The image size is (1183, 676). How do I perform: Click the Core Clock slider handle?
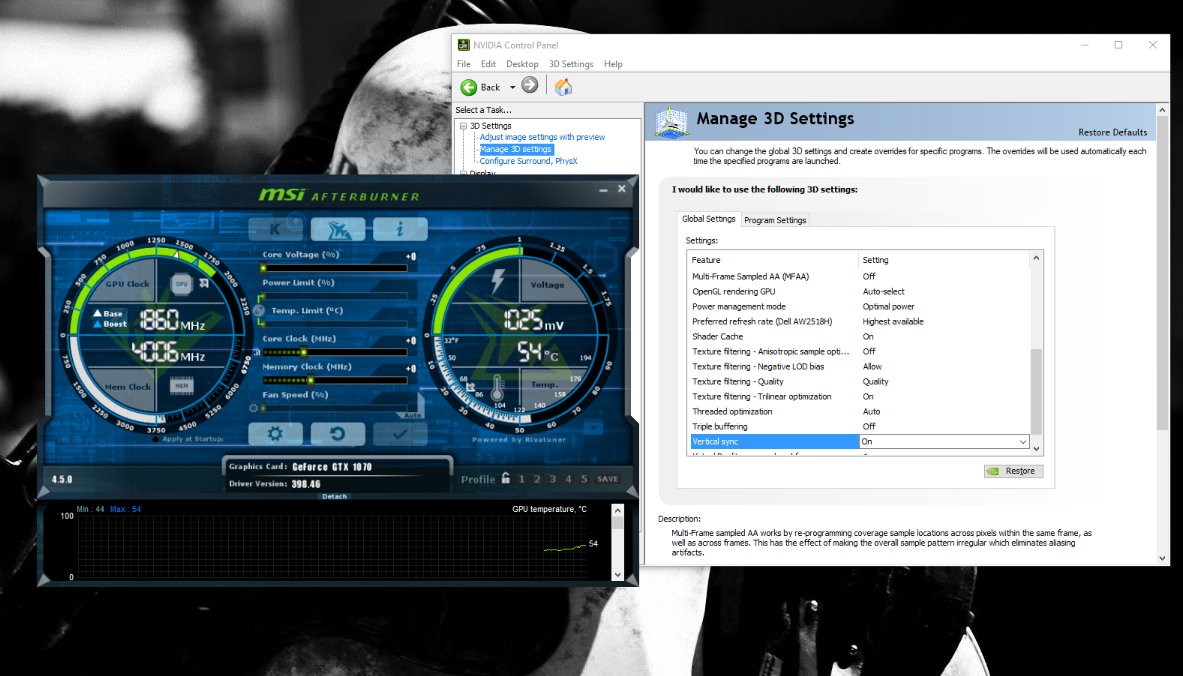point(304,352)
